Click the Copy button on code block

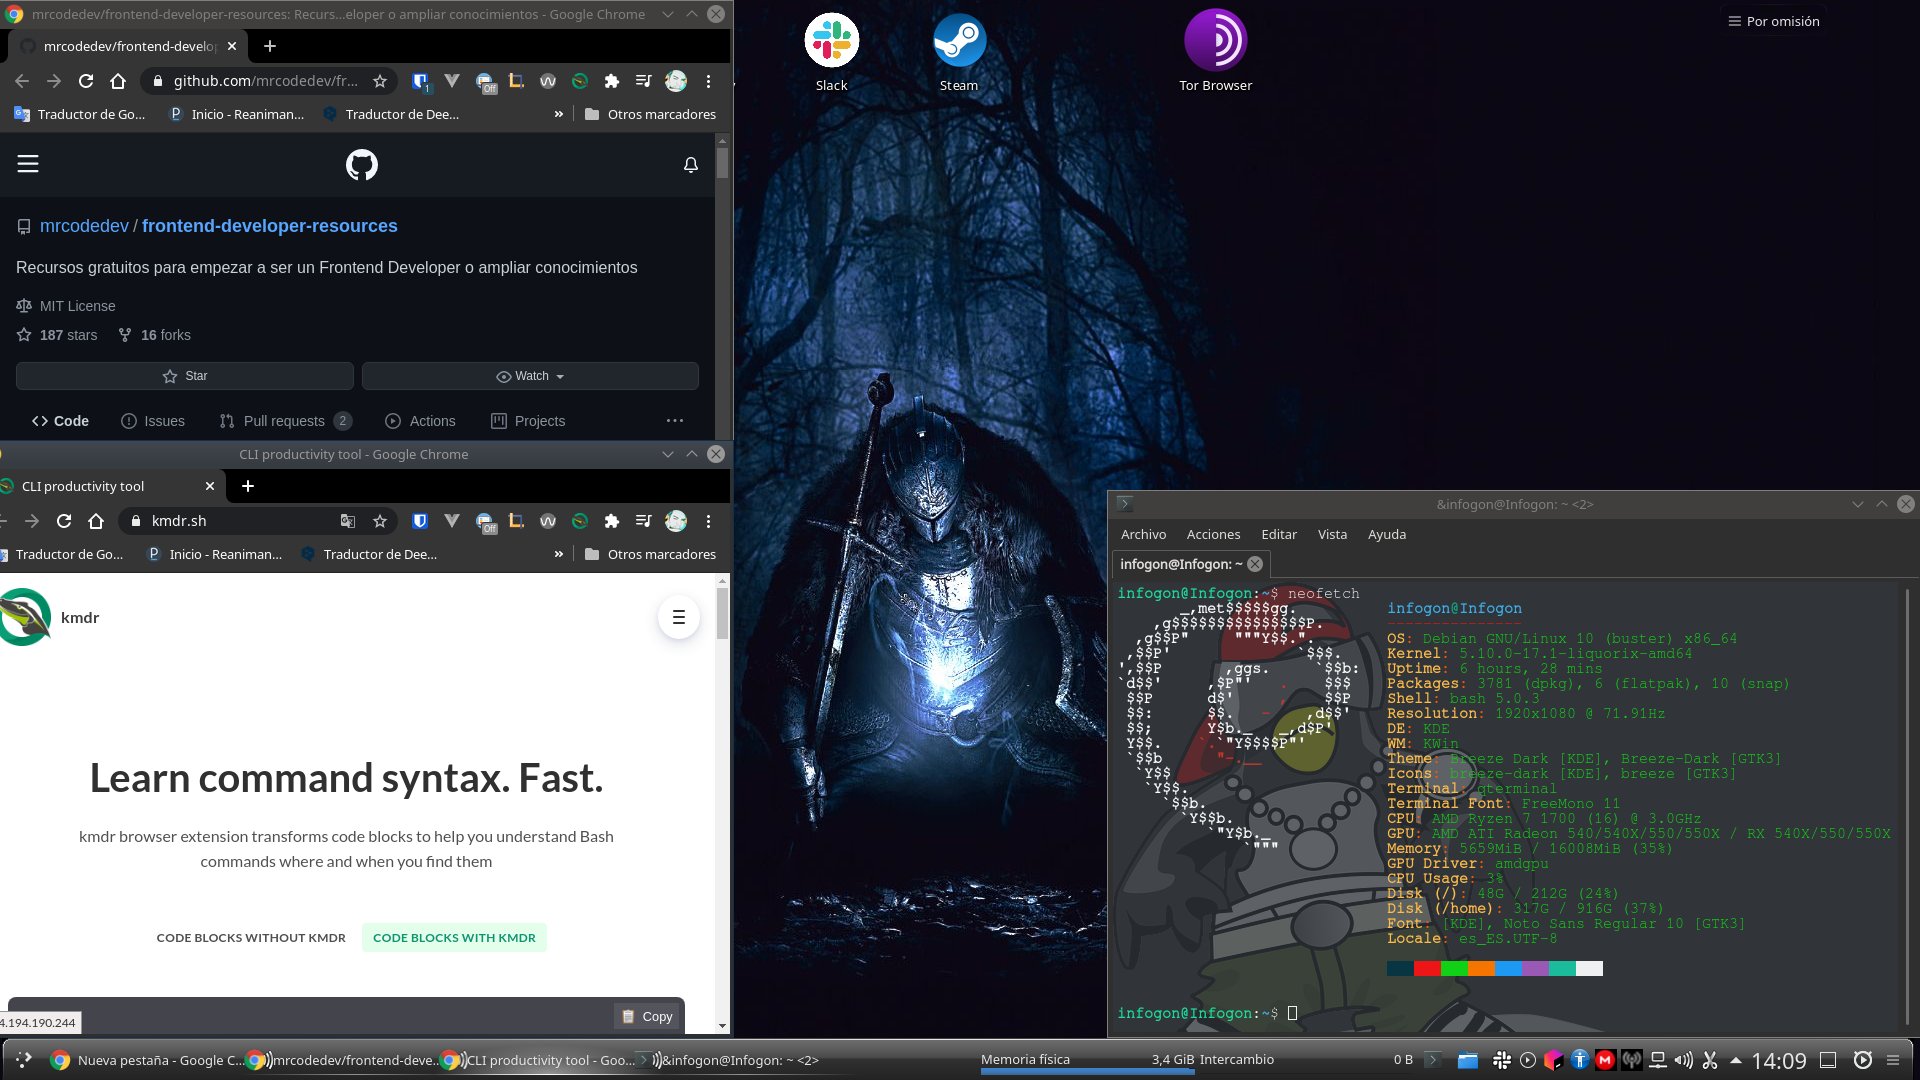pyautogui.click(x=647, y=1016)
